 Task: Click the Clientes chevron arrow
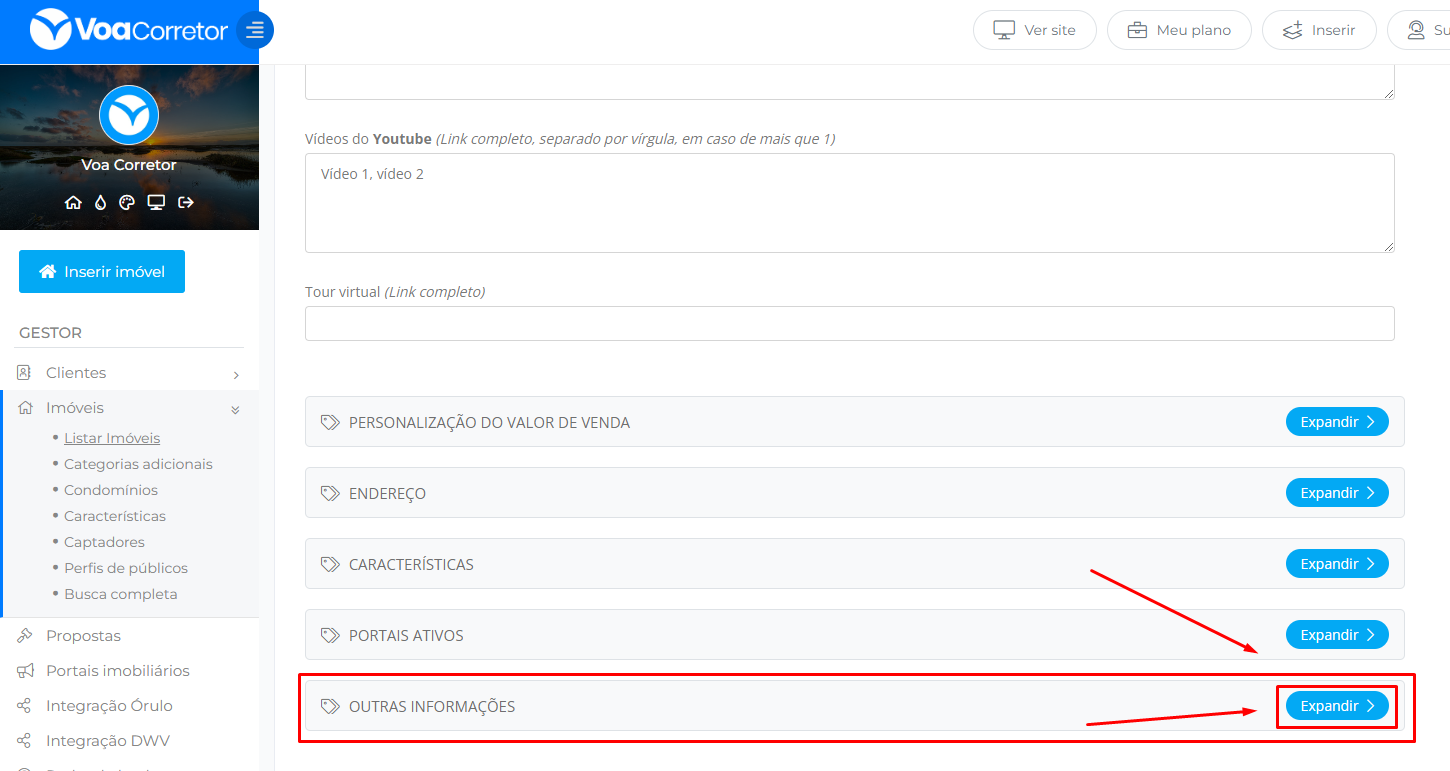pyautogui.click(x=236, y=375)
